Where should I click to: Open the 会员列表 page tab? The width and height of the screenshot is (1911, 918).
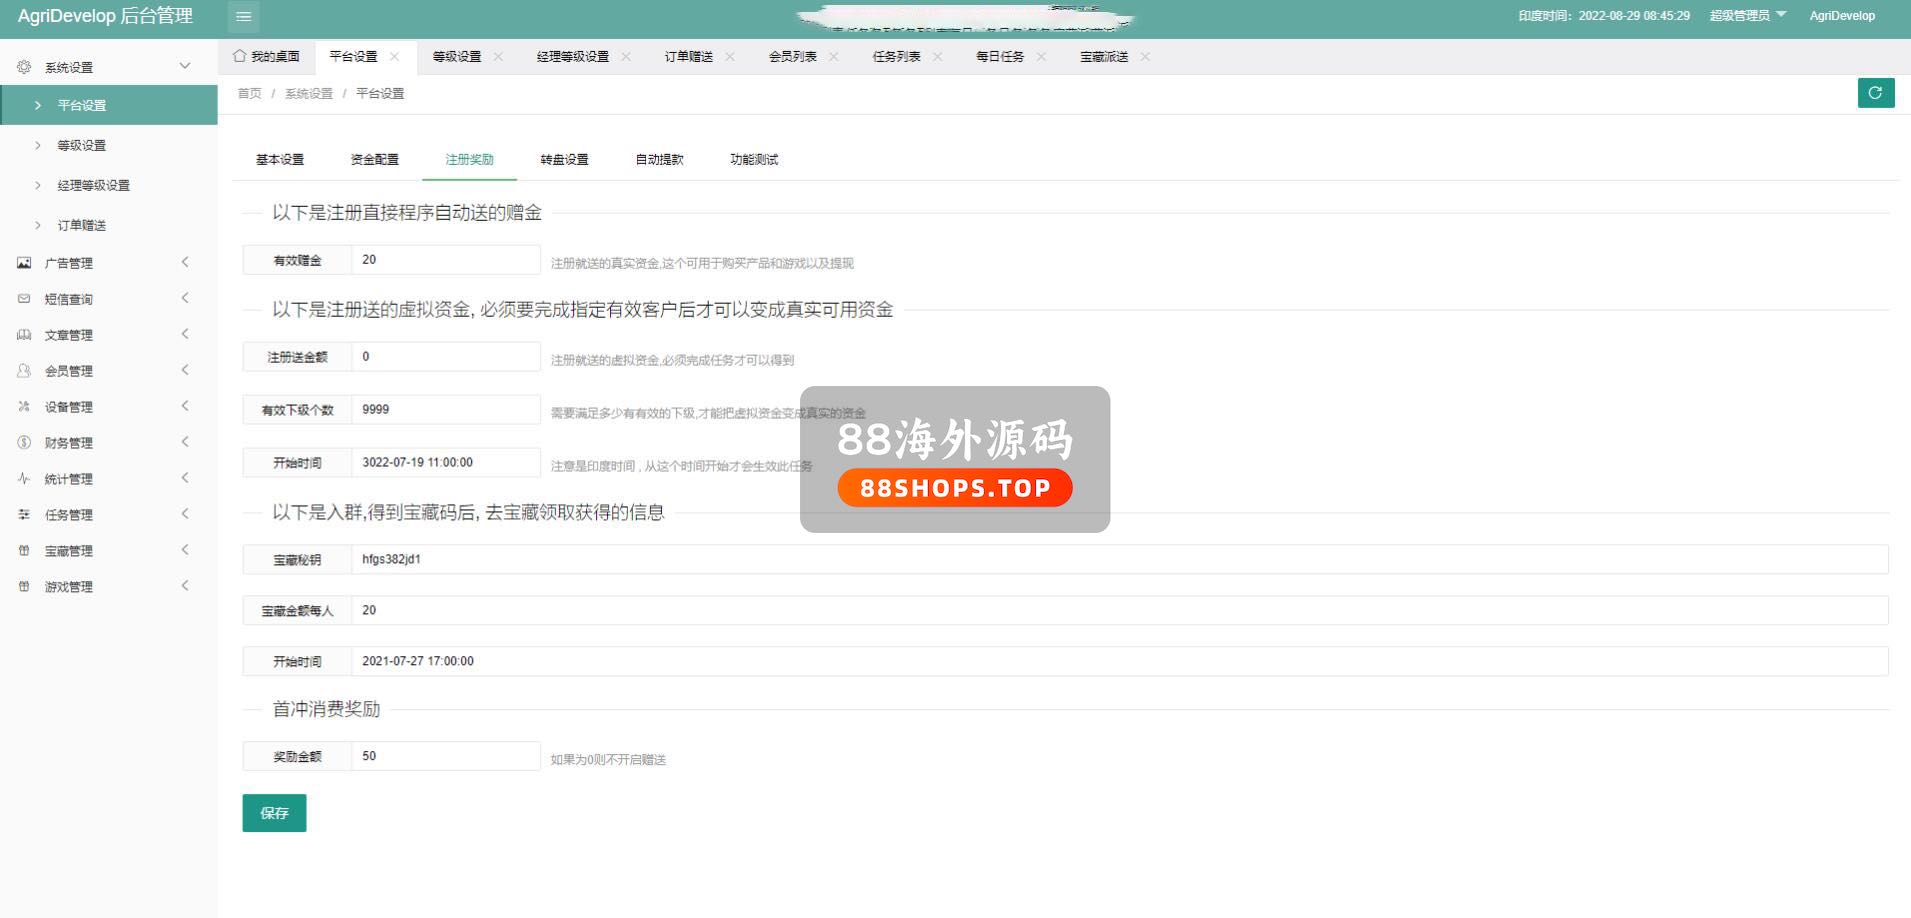(792, 57)
